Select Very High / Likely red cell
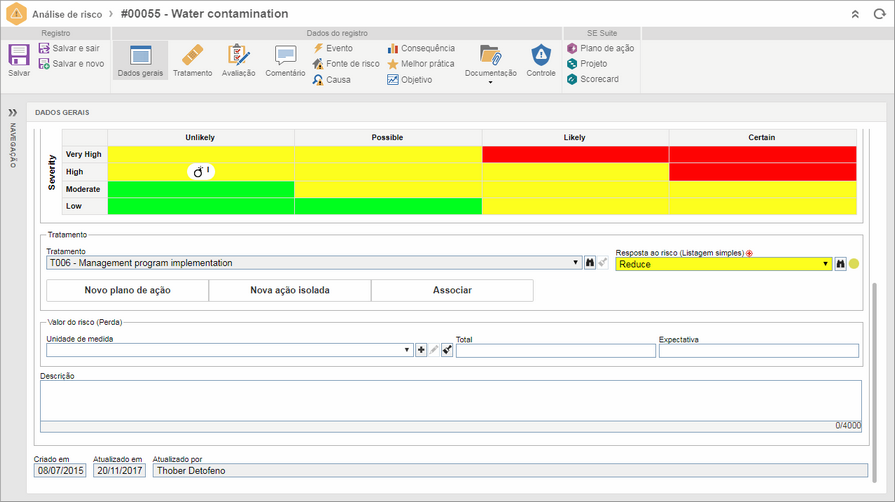Screen dimensions: 895x502 575,154
